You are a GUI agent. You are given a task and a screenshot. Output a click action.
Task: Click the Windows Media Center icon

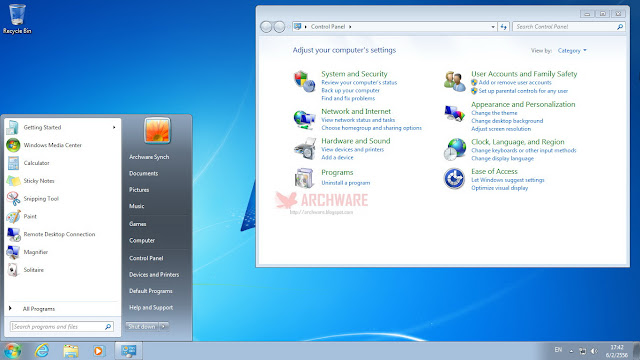point(13,145)
